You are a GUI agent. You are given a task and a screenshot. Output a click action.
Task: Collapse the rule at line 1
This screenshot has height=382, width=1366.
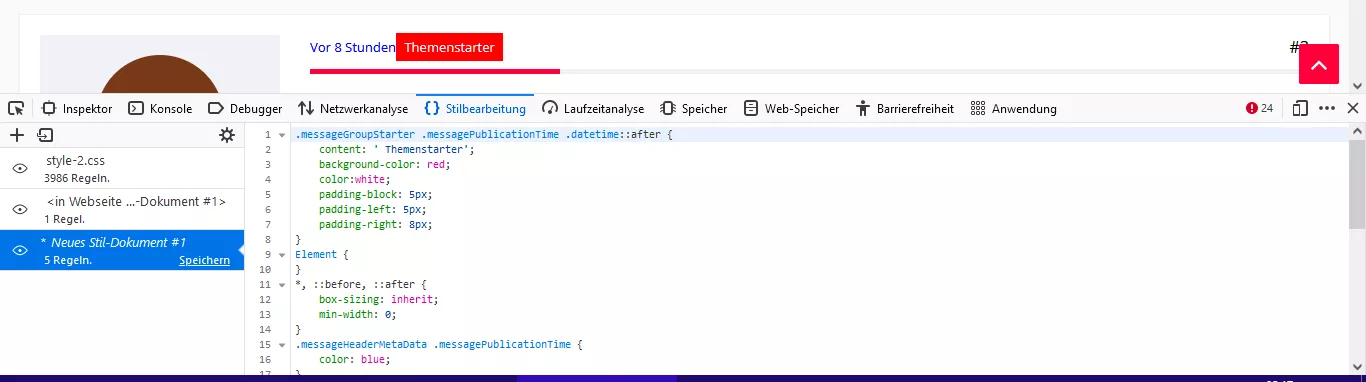(282, 134)
